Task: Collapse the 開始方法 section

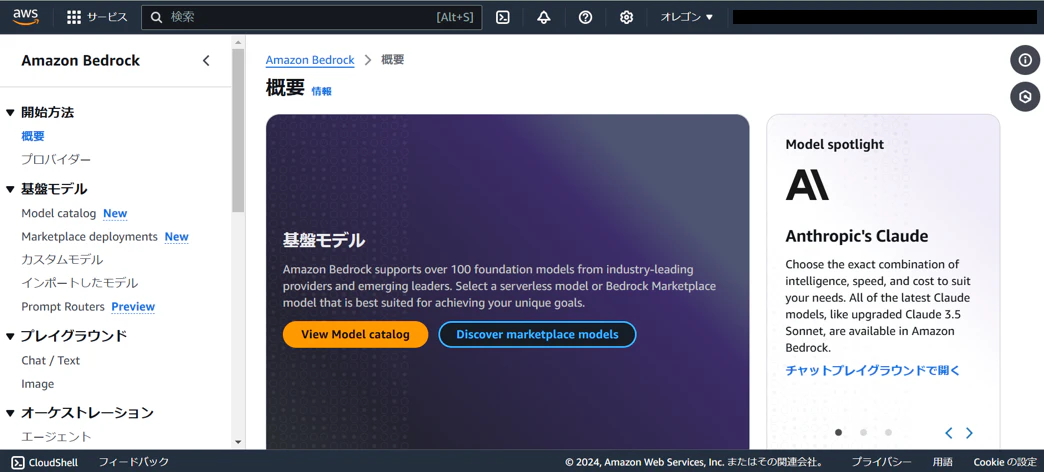Action: (10, 113)
